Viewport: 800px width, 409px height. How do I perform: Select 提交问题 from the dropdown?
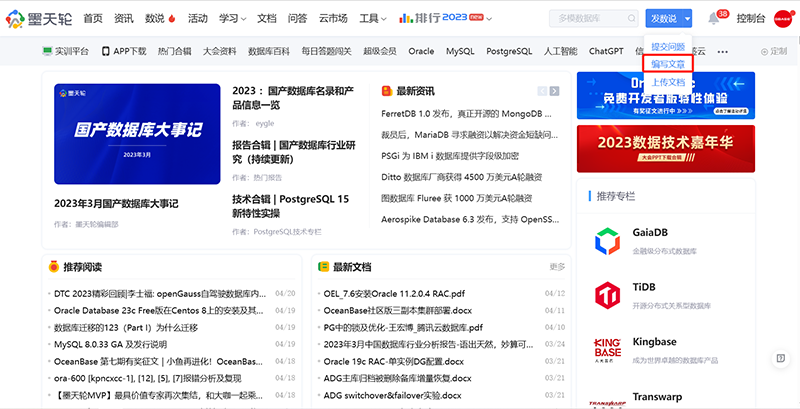668,46
